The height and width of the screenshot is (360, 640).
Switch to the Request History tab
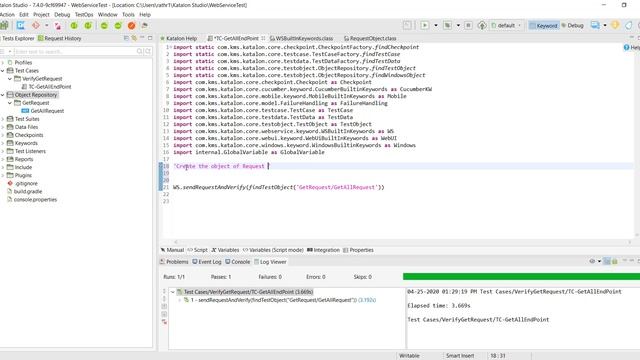click(60, 38)
